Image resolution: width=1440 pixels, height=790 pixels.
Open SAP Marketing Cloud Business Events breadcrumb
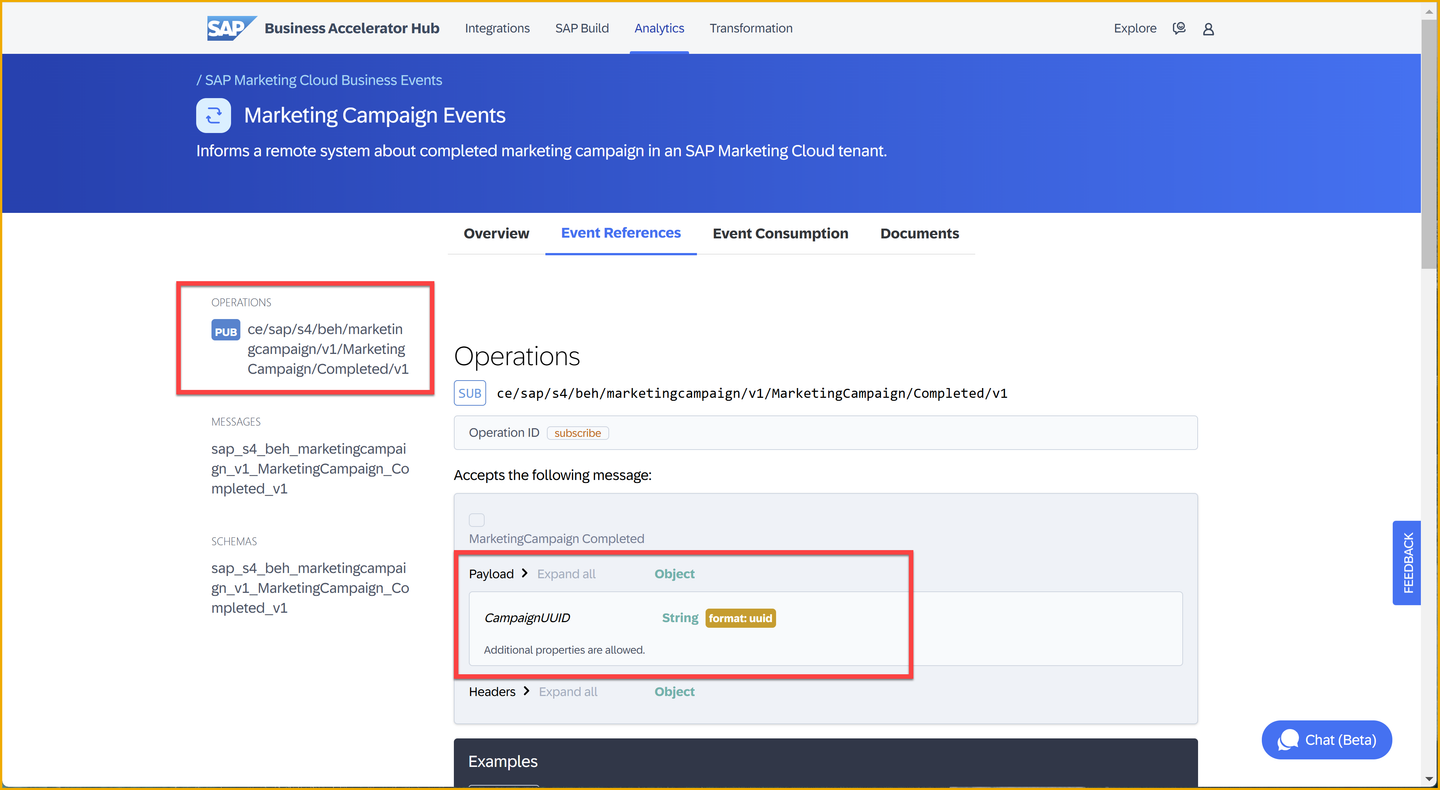pyautogui.click(x=323, y=80)
